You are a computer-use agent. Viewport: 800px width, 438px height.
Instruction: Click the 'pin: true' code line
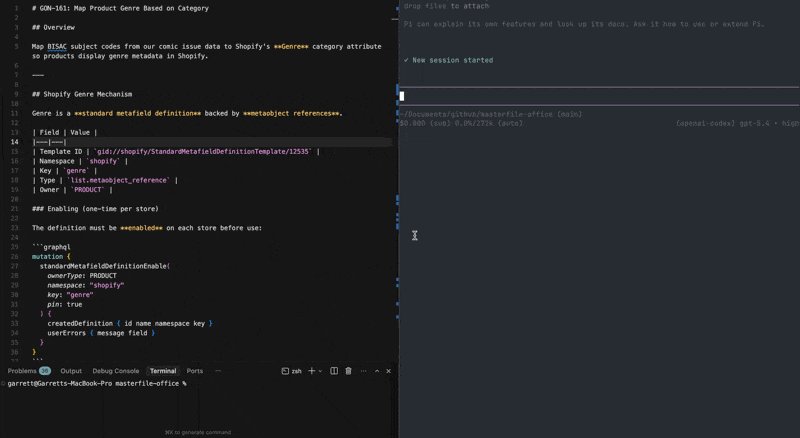65,305
